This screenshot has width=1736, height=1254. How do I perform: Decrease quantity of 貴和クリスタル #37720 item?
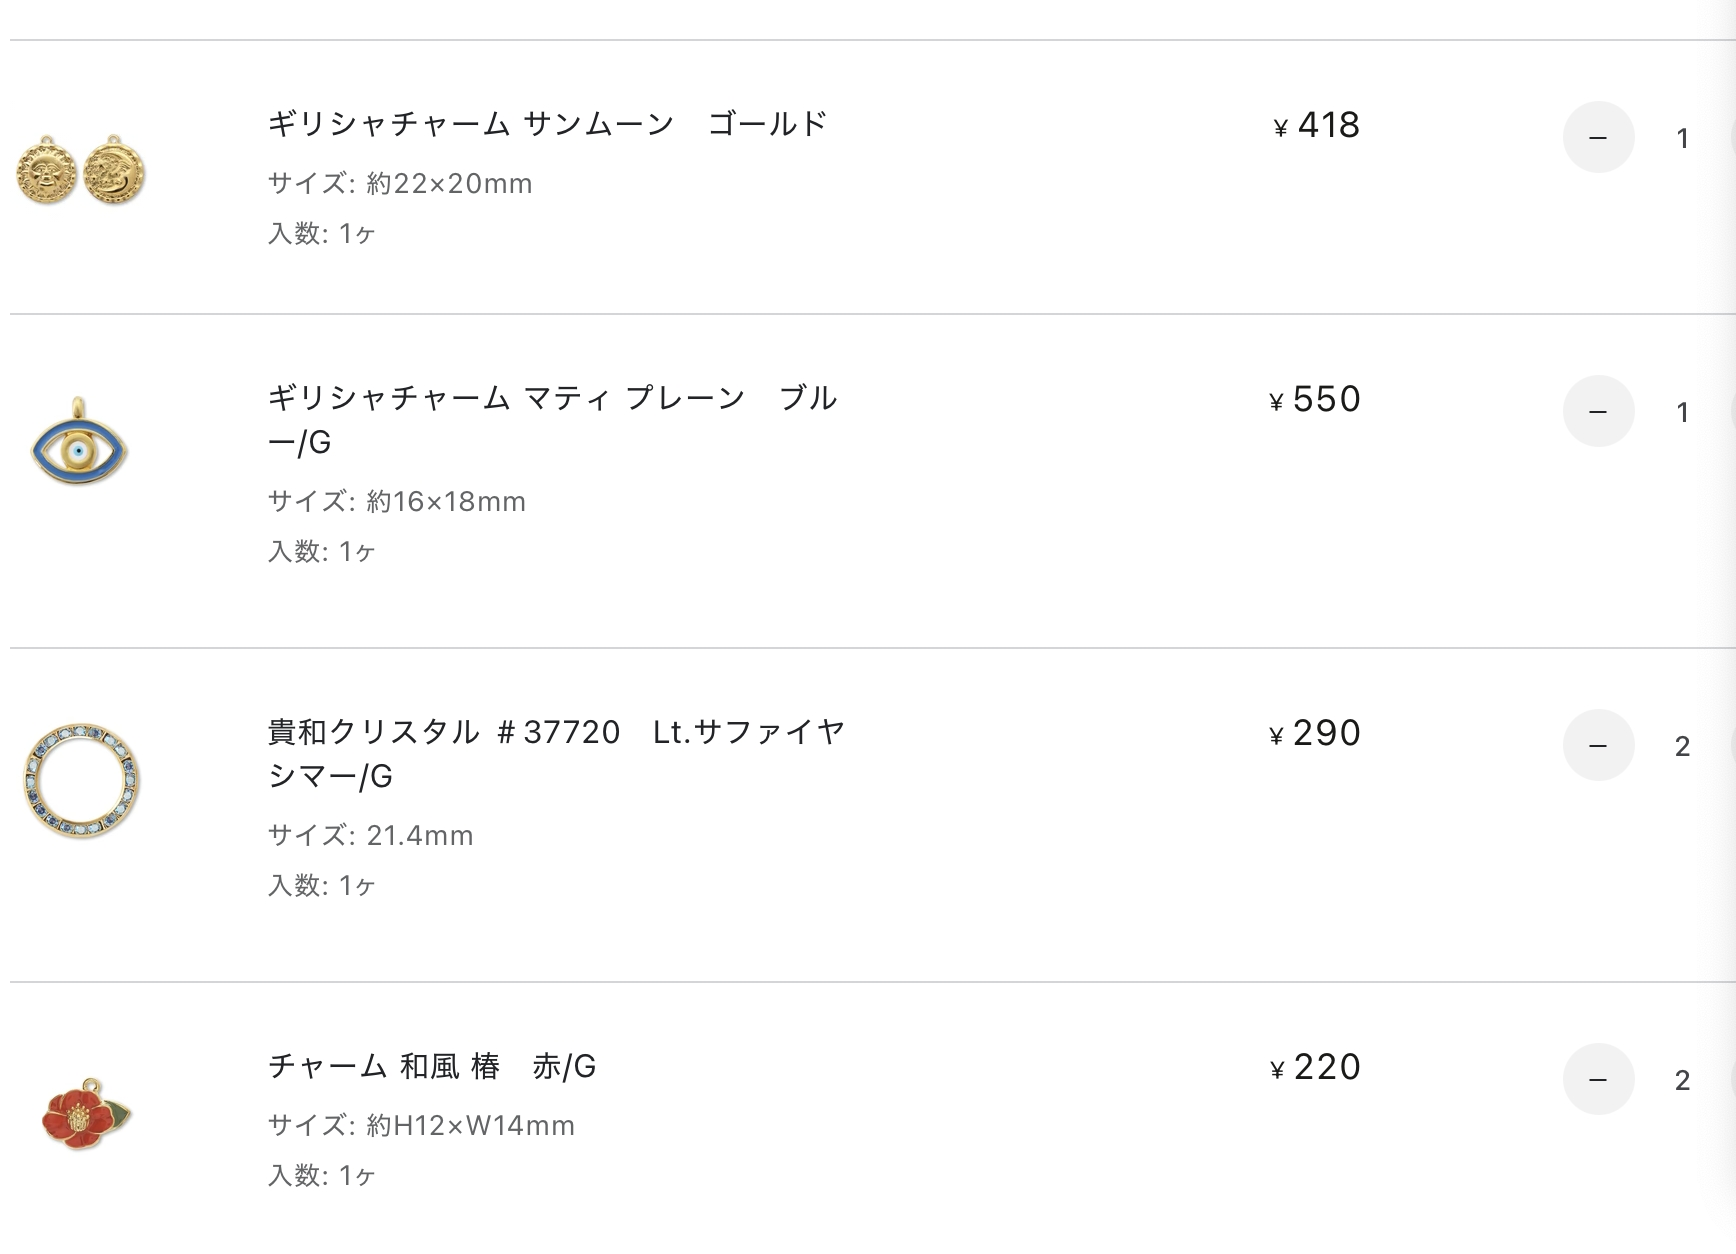tap(1598, 745)
